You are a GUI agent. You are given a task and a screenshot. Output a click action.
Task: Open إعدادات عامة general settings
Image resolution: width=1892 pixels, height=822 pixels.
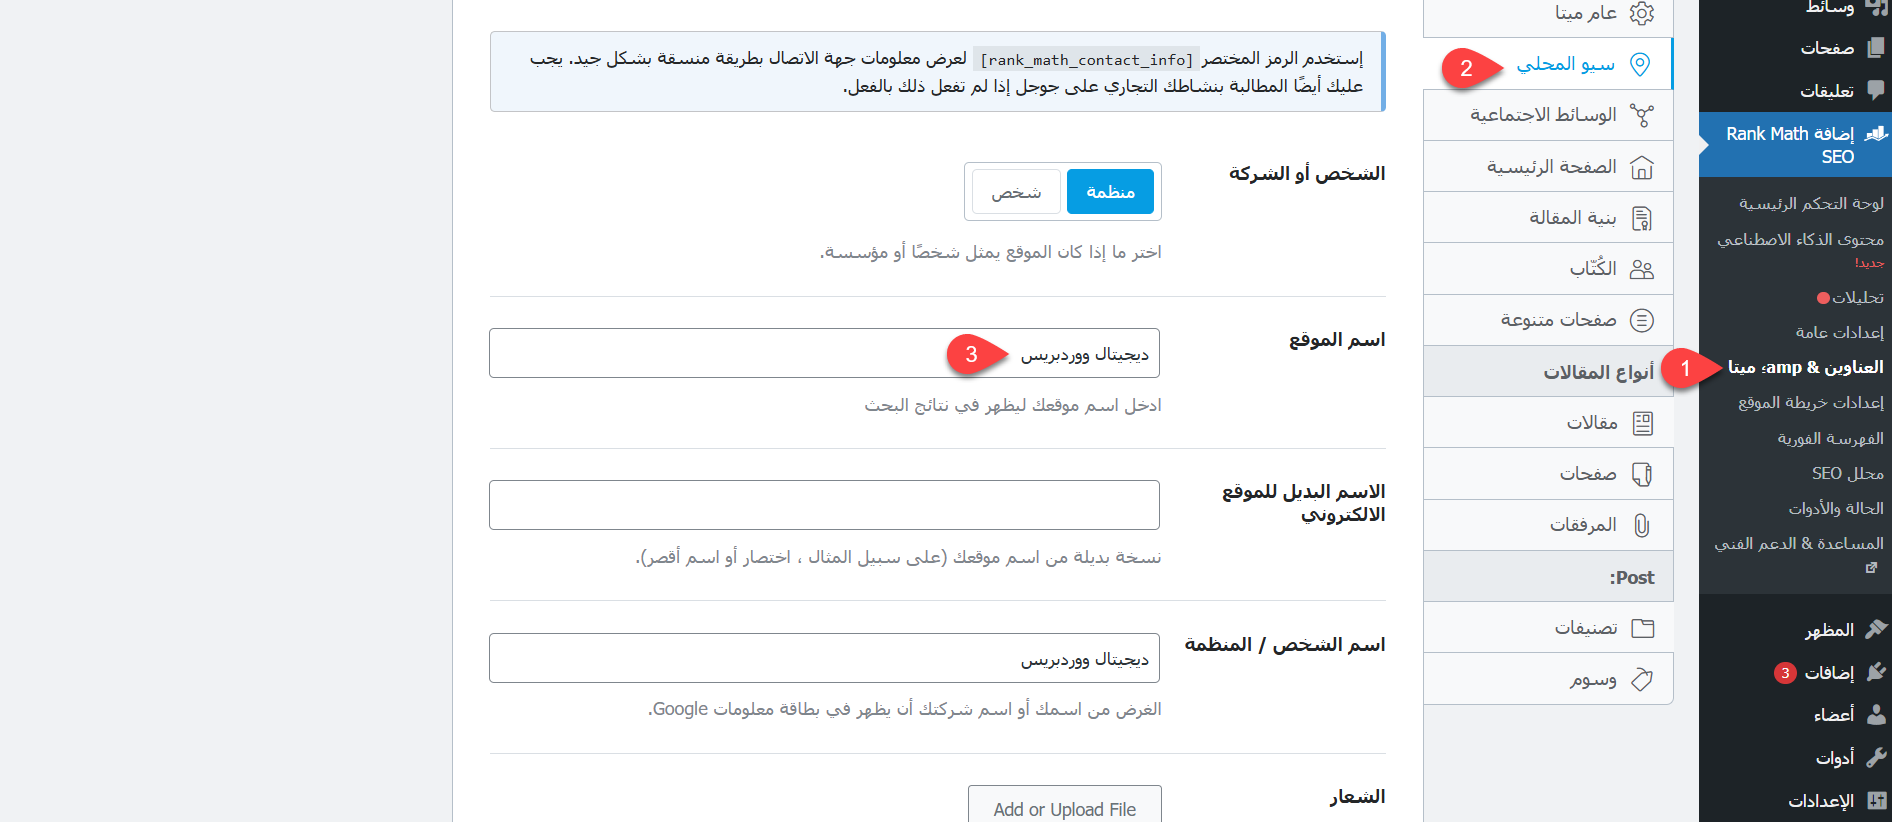1839,332
